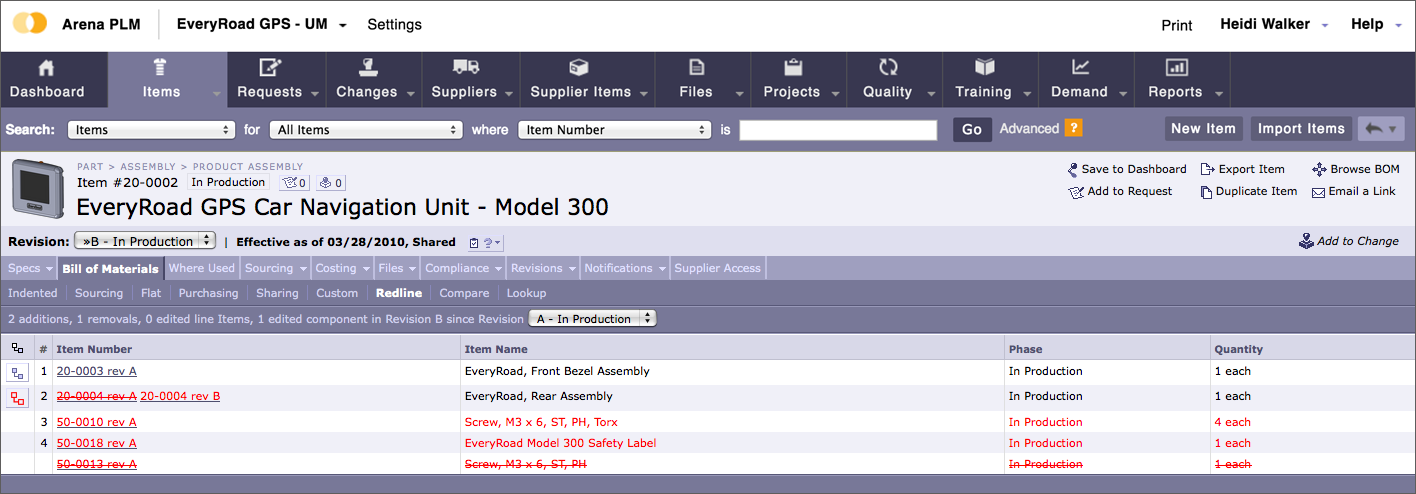Viewport: 1416px width, 494px height.
Task: Open the Heidi Walker user menu
Action: pyautogui.click(x=1274, y=24)
